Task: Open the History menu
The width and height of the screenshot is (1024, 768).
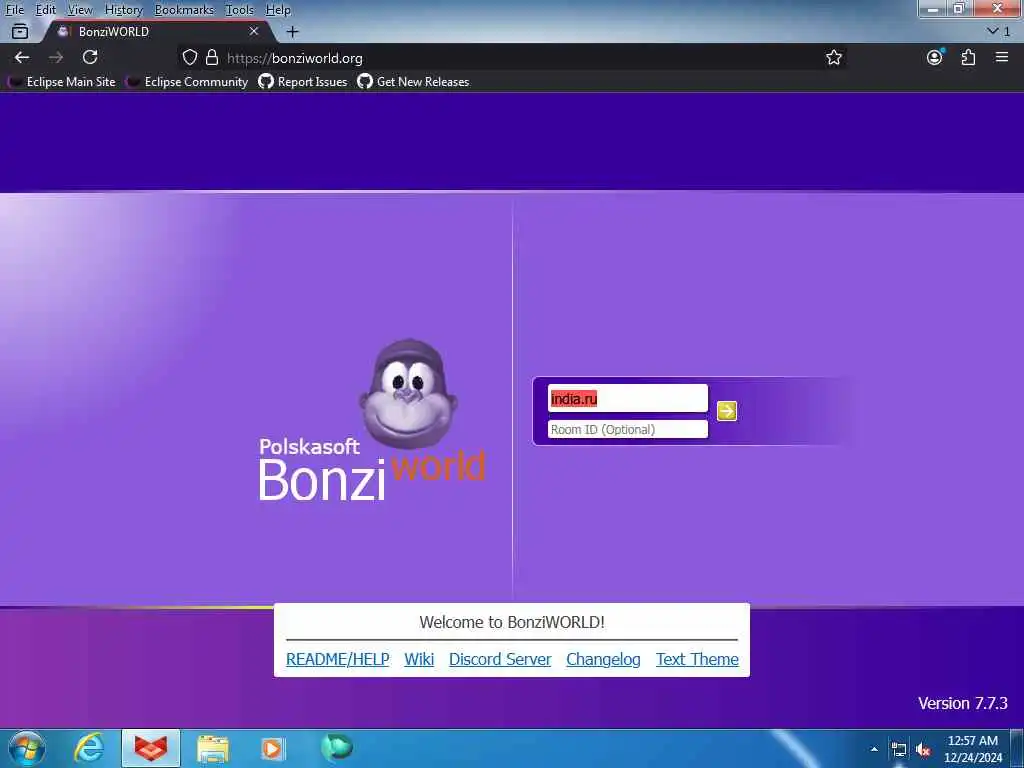Action: click(123, 10)
